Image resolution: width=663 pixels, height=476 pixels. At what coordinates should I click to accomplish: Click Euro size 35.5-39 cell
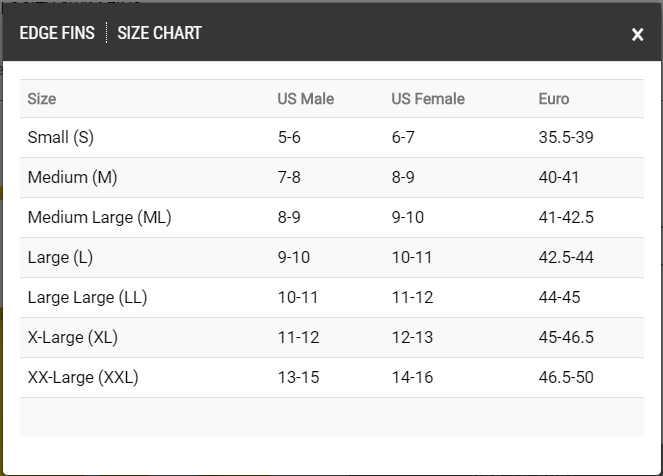tap(566, 137)
